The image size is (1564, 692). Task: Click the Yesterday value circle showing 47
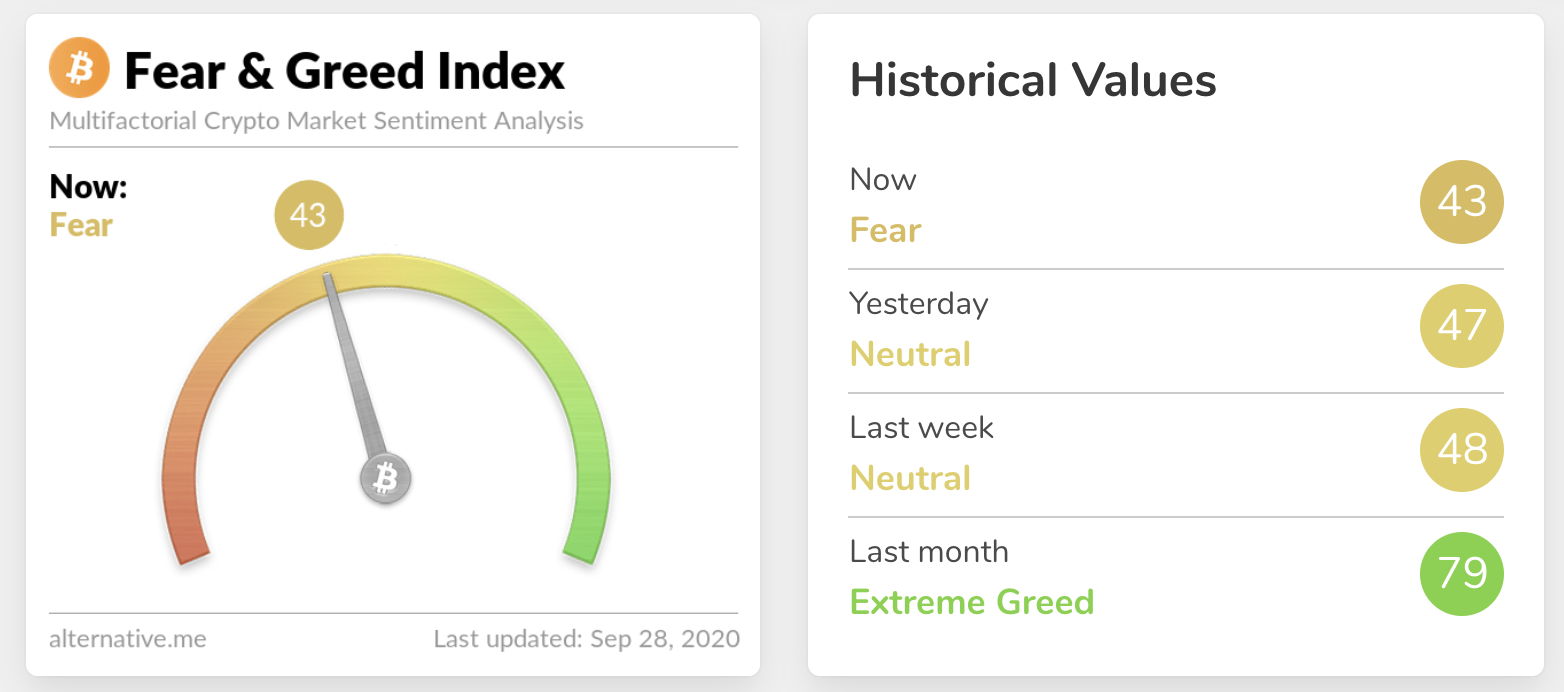tap(1461, 326)
